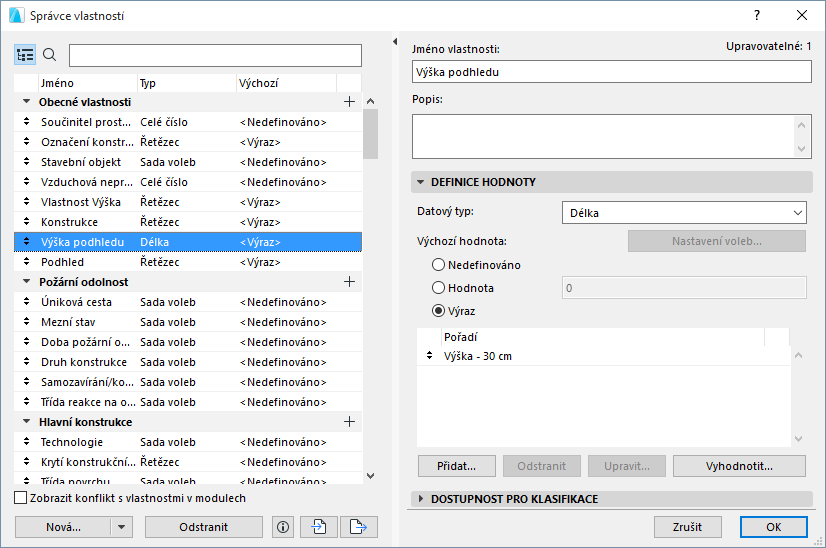The image size is (826, 548).
Task: Enable Zobrazit konflikt s vlastnostmi v modulech
Action: (21, 498)
